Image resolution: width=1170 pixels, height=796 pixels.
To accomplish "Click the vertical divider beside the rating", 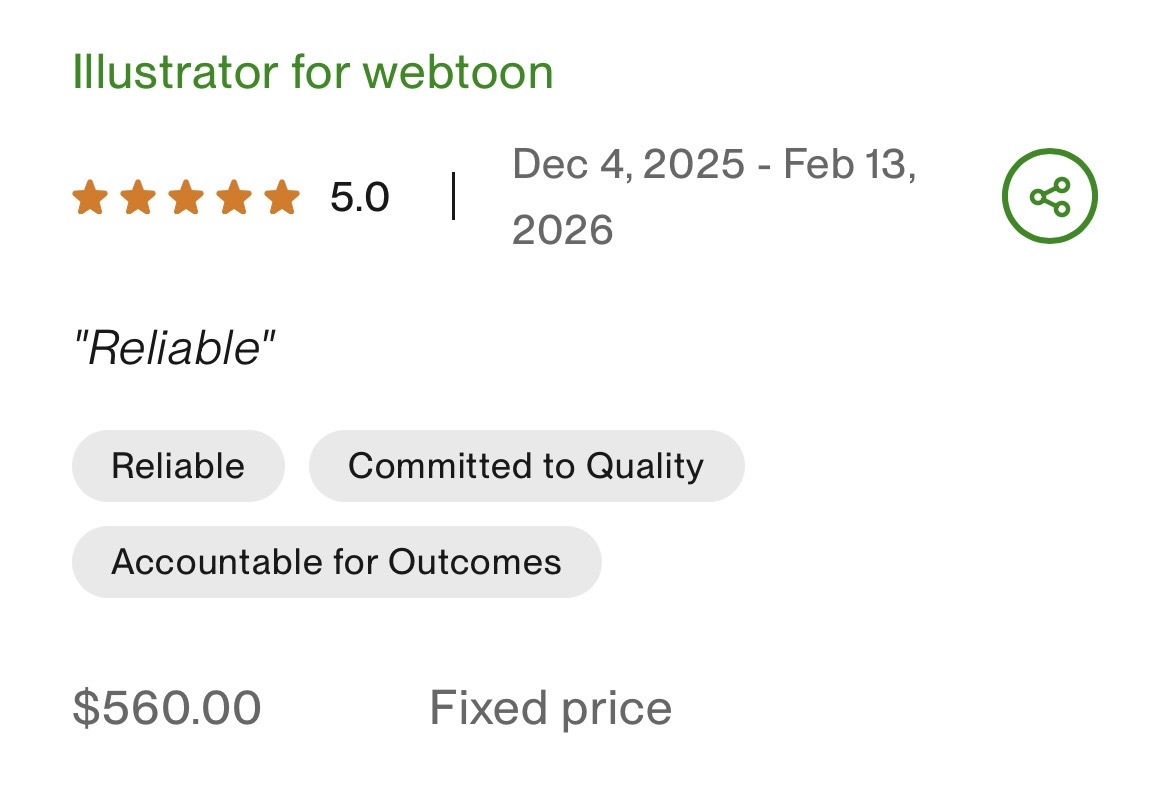I will click(453, 196).
